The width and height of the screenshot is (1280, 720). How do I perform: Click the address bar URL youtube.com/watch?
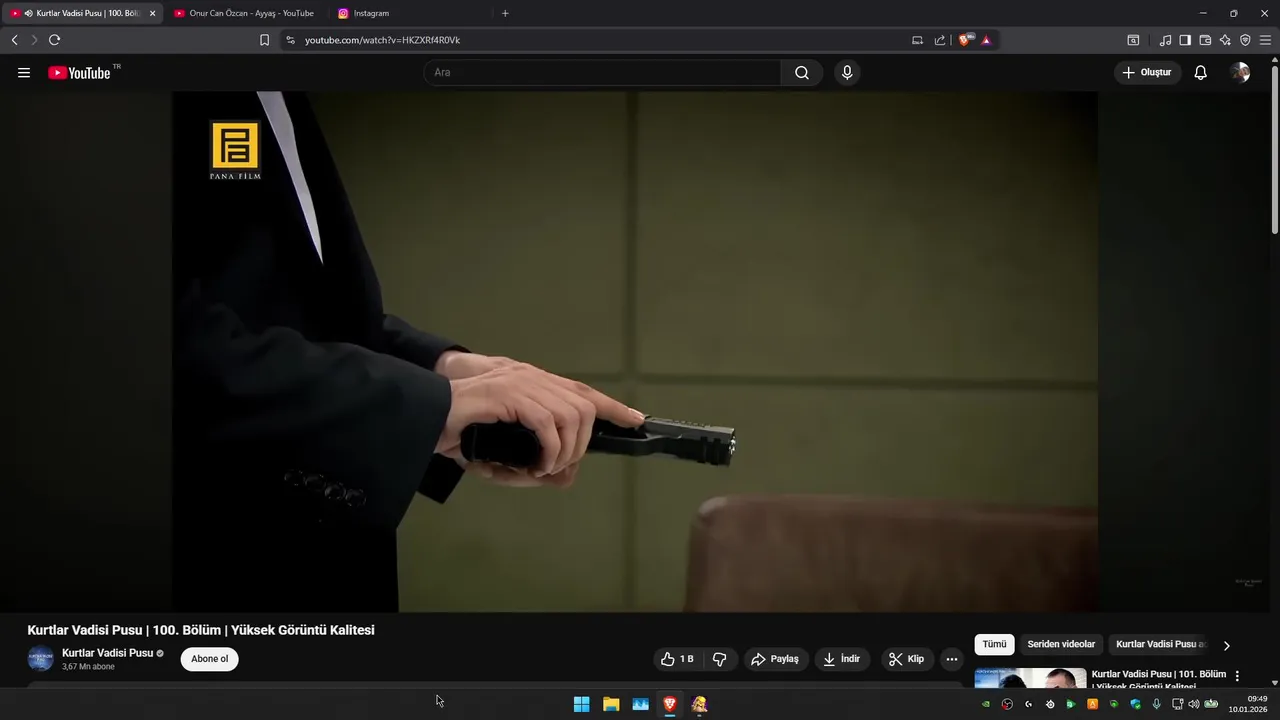382,40
